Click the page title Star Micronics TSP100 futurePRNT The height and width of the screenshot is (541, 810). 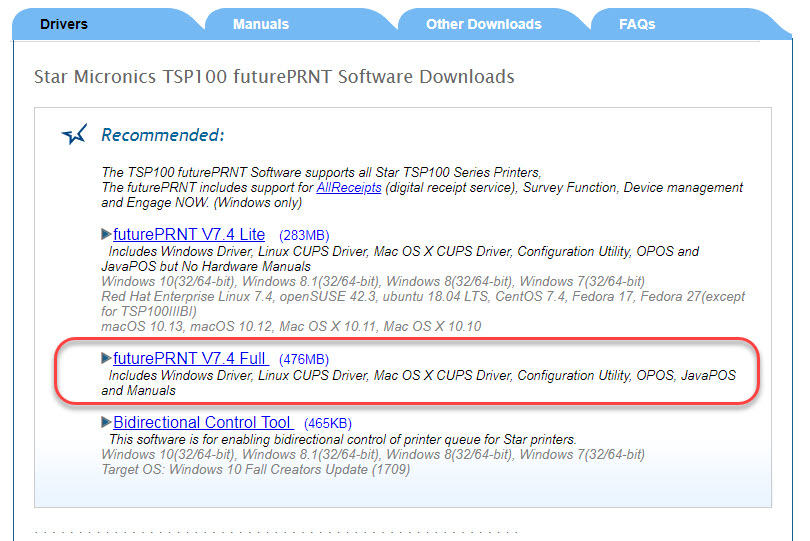point(274,76)
